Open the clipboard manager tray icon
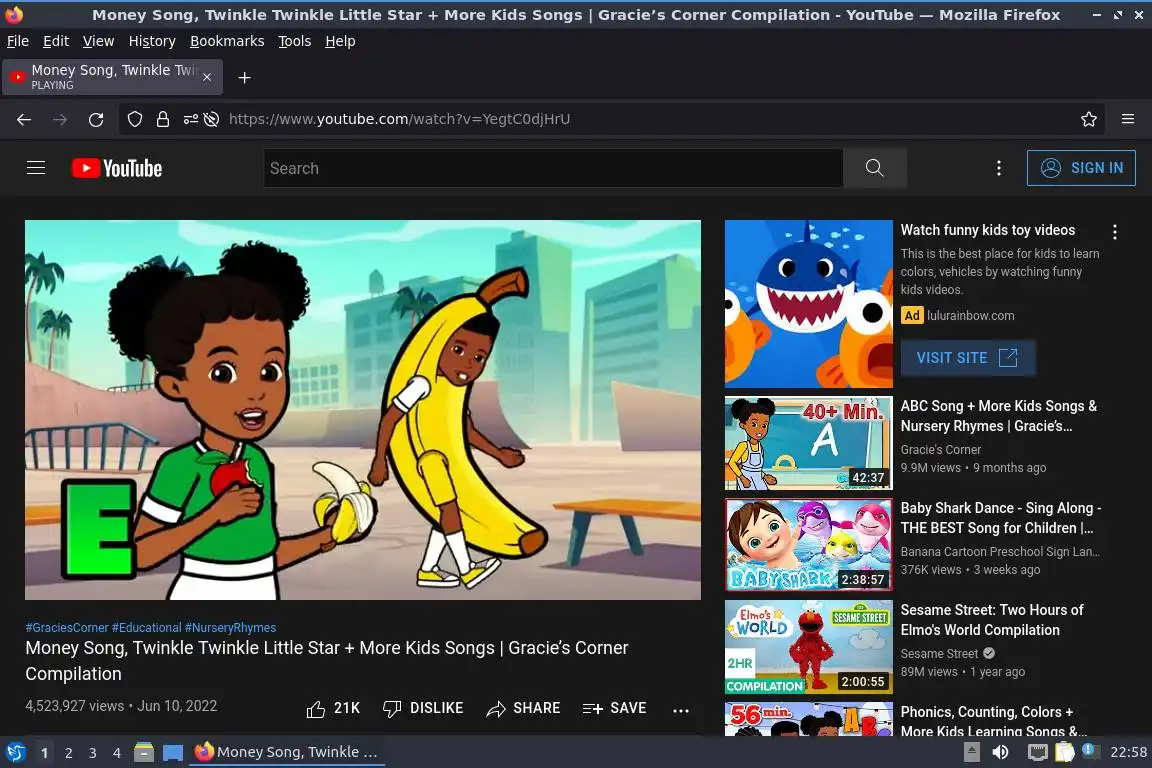 point(1065,752)
